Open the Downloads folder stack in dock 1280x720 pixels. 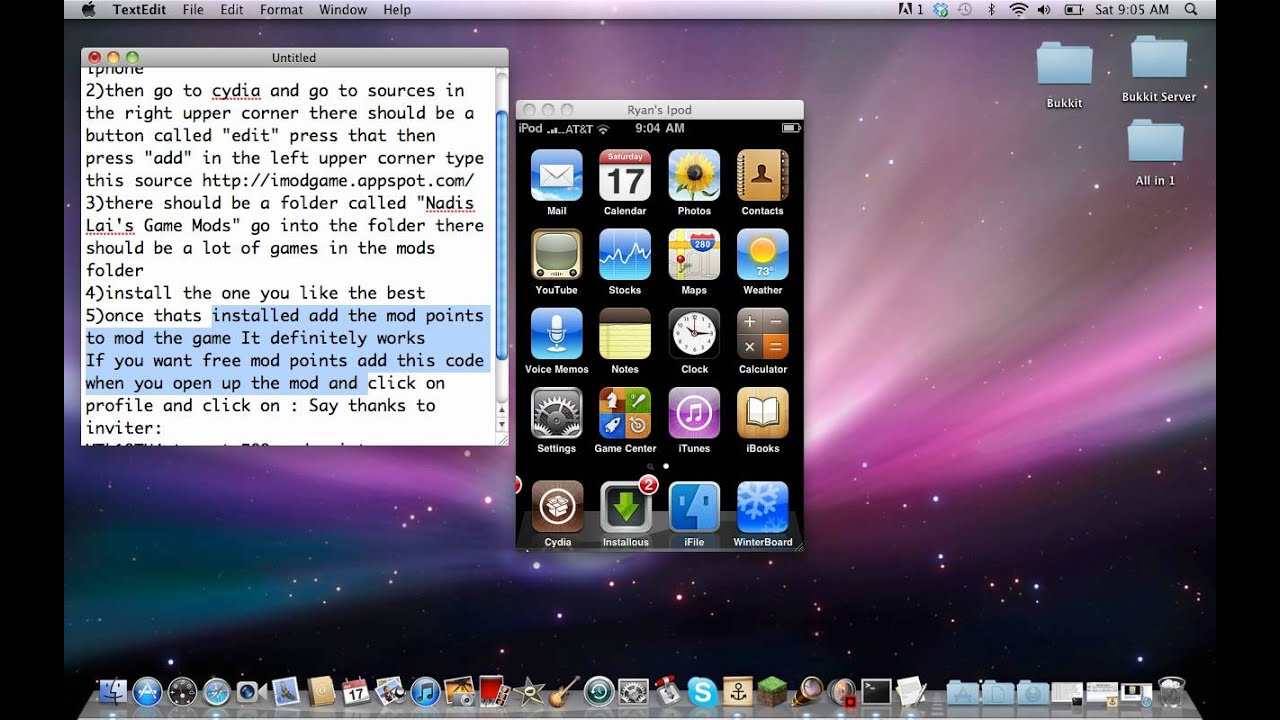(x=1032, y=692)
